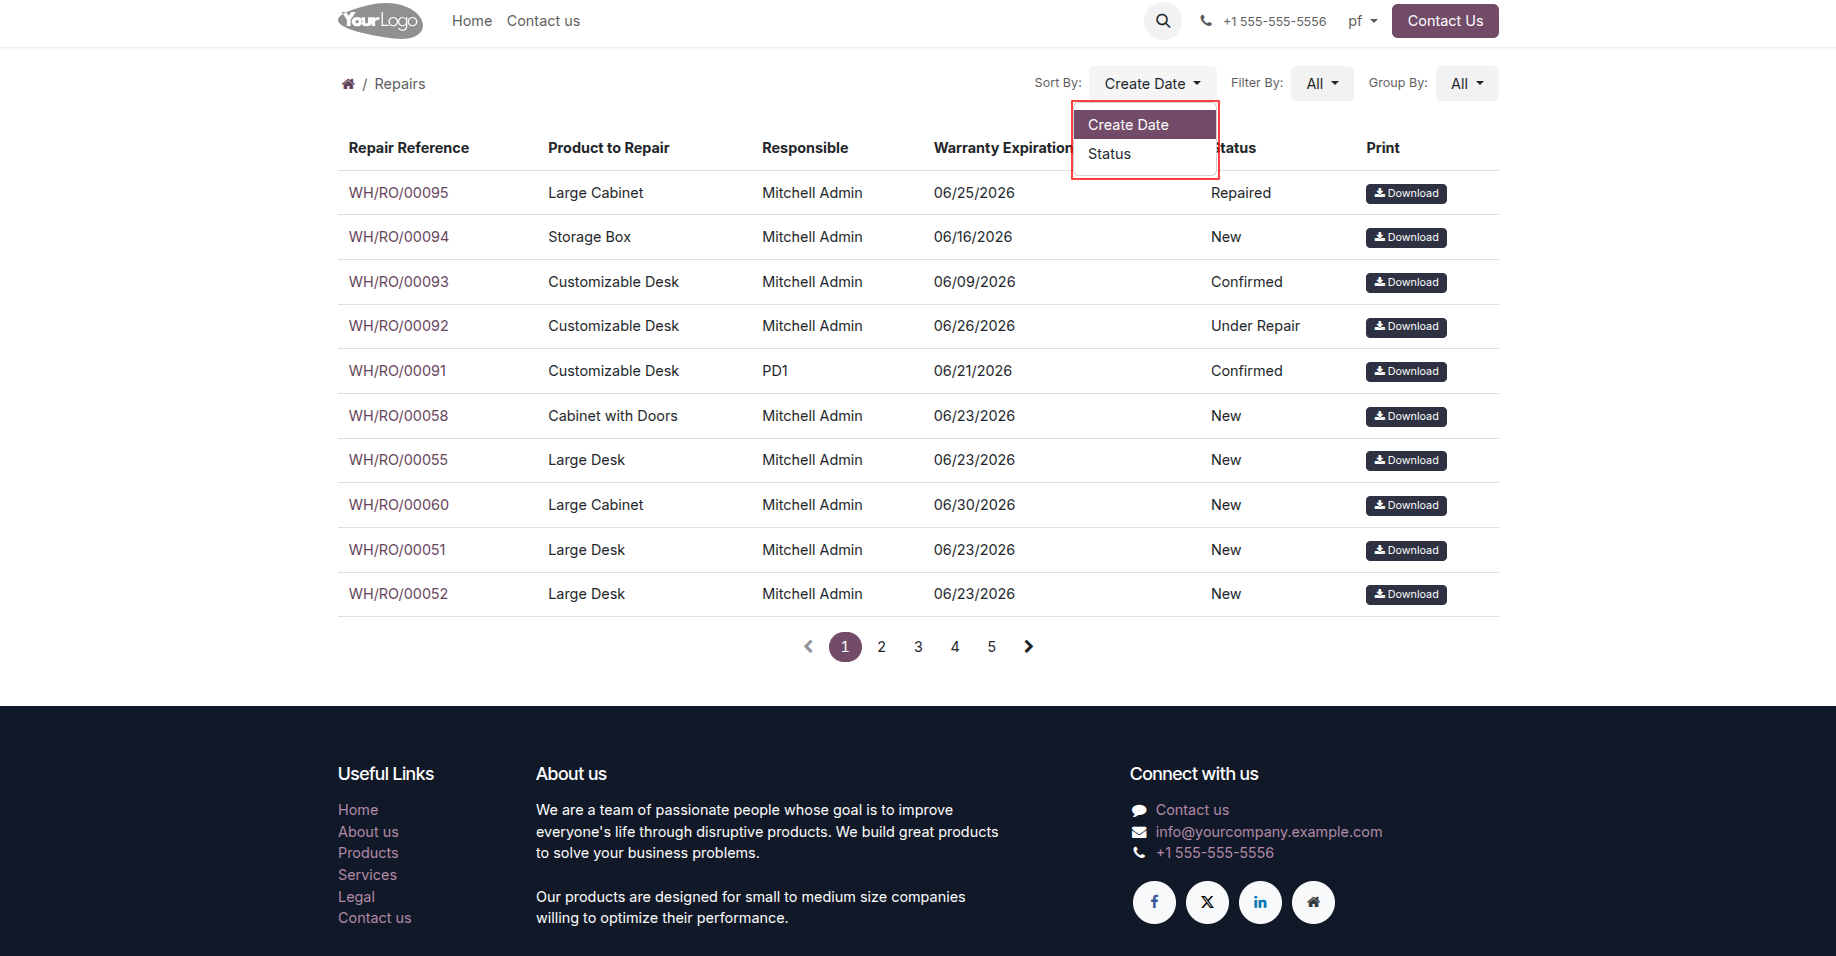Download report for WH/RO/00060
This screenshot has width=1836, height=956.
pos(1406,506)
